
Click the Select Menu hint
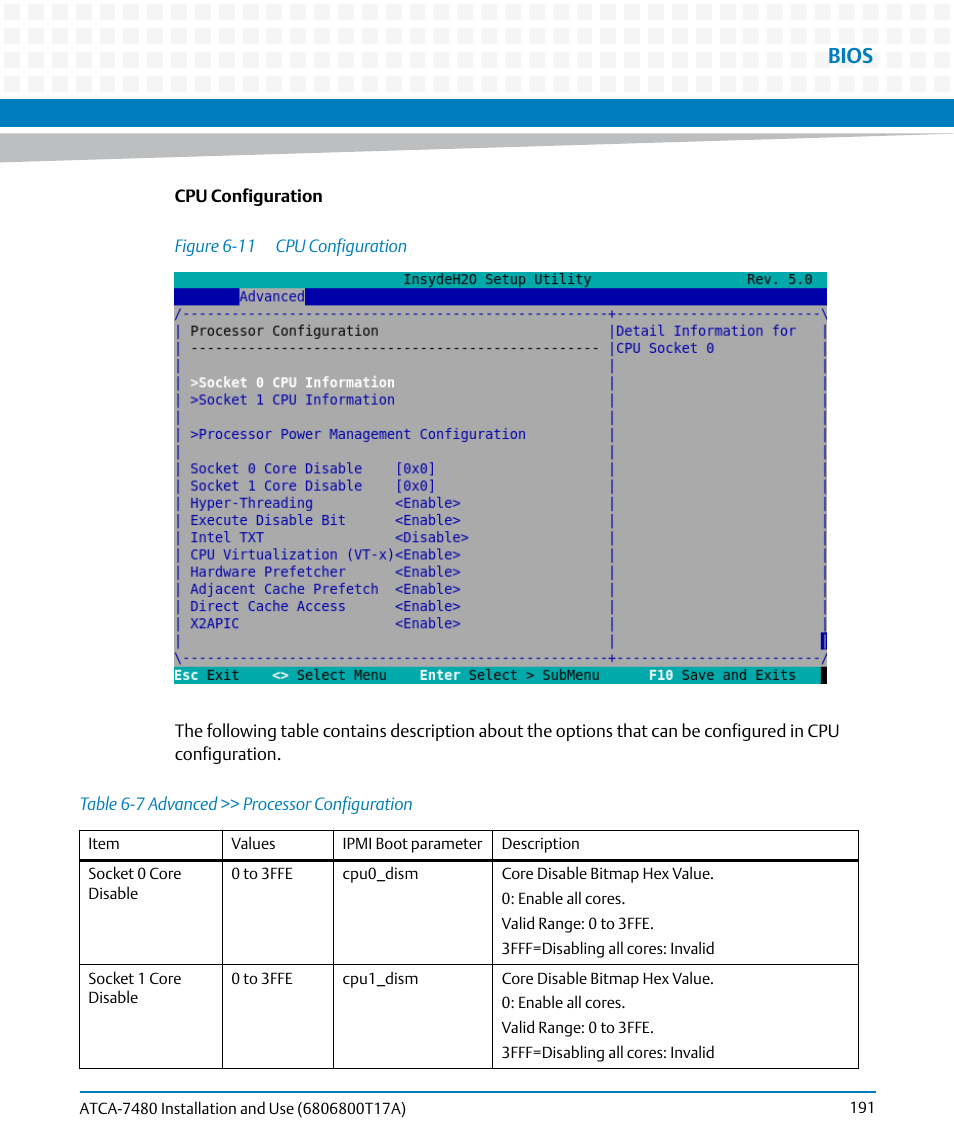pyautogui.click(x=329, y=675)
